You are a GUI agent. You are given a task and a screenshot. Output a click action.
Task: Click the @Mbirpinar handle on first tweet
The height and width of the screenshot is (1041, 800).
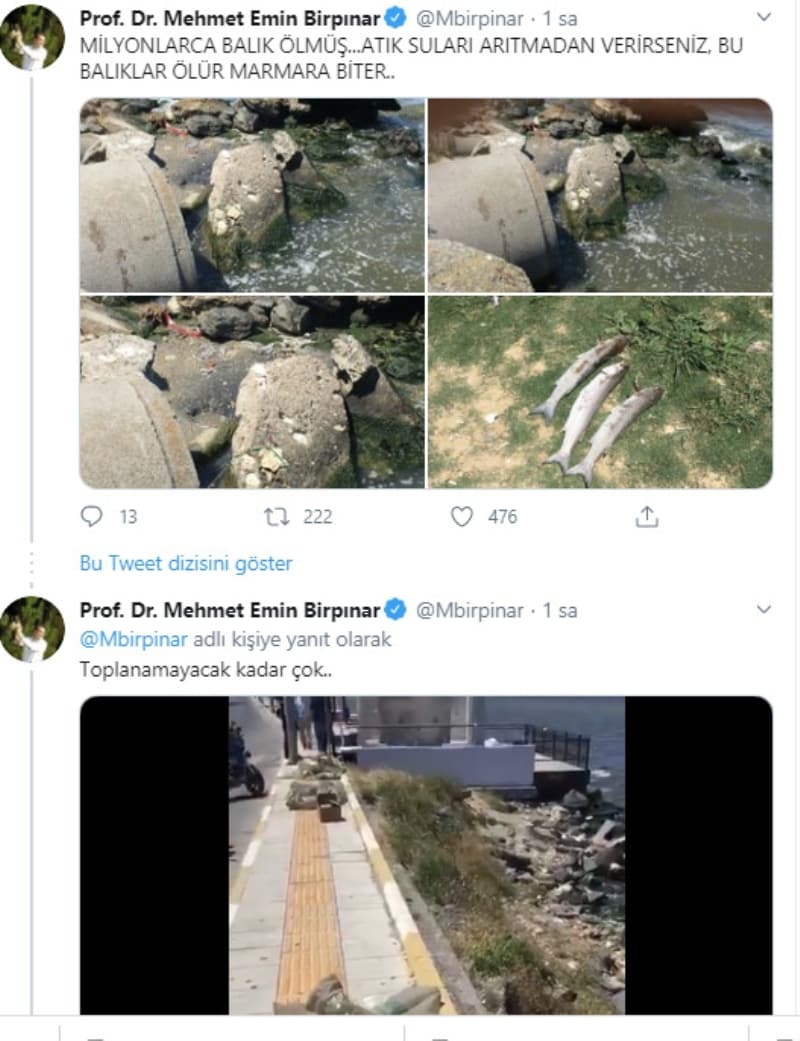pos(469,18)
